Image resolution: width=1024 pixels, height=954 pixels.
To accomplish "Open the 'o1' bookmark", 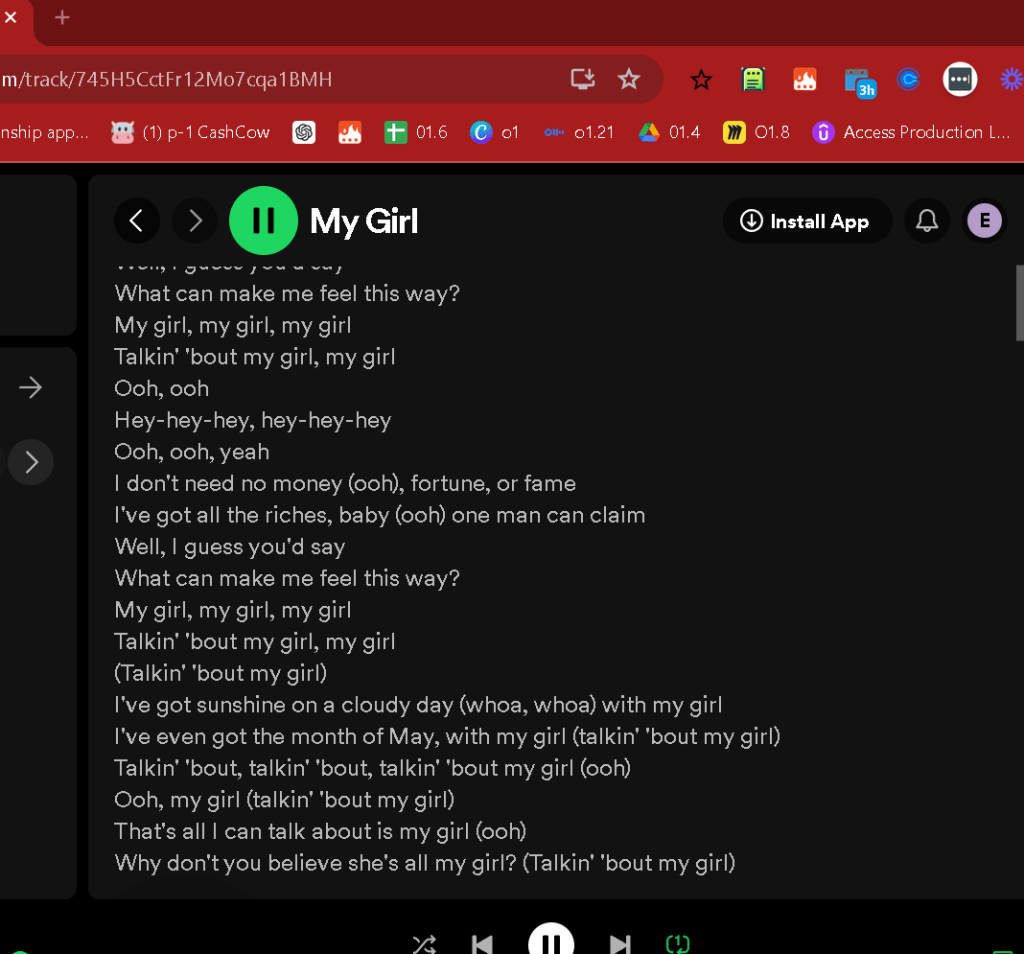I will pyautogui.click(x=494, y=133).
